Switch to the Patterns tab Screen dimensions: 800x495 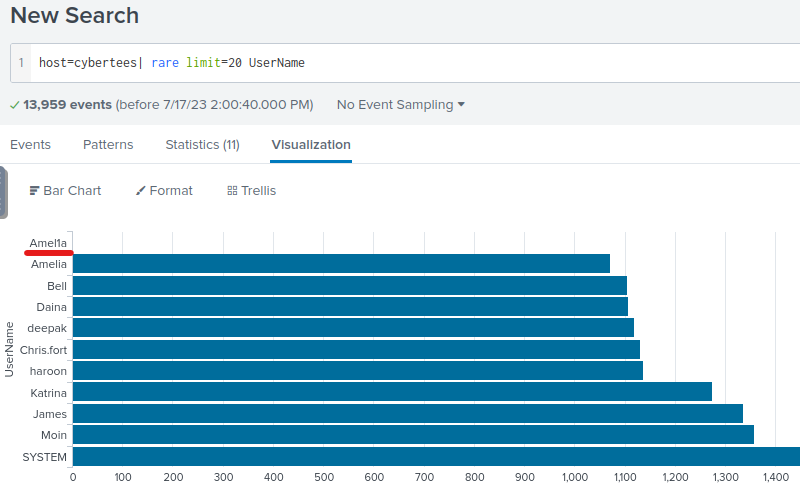tap(108, 145)
